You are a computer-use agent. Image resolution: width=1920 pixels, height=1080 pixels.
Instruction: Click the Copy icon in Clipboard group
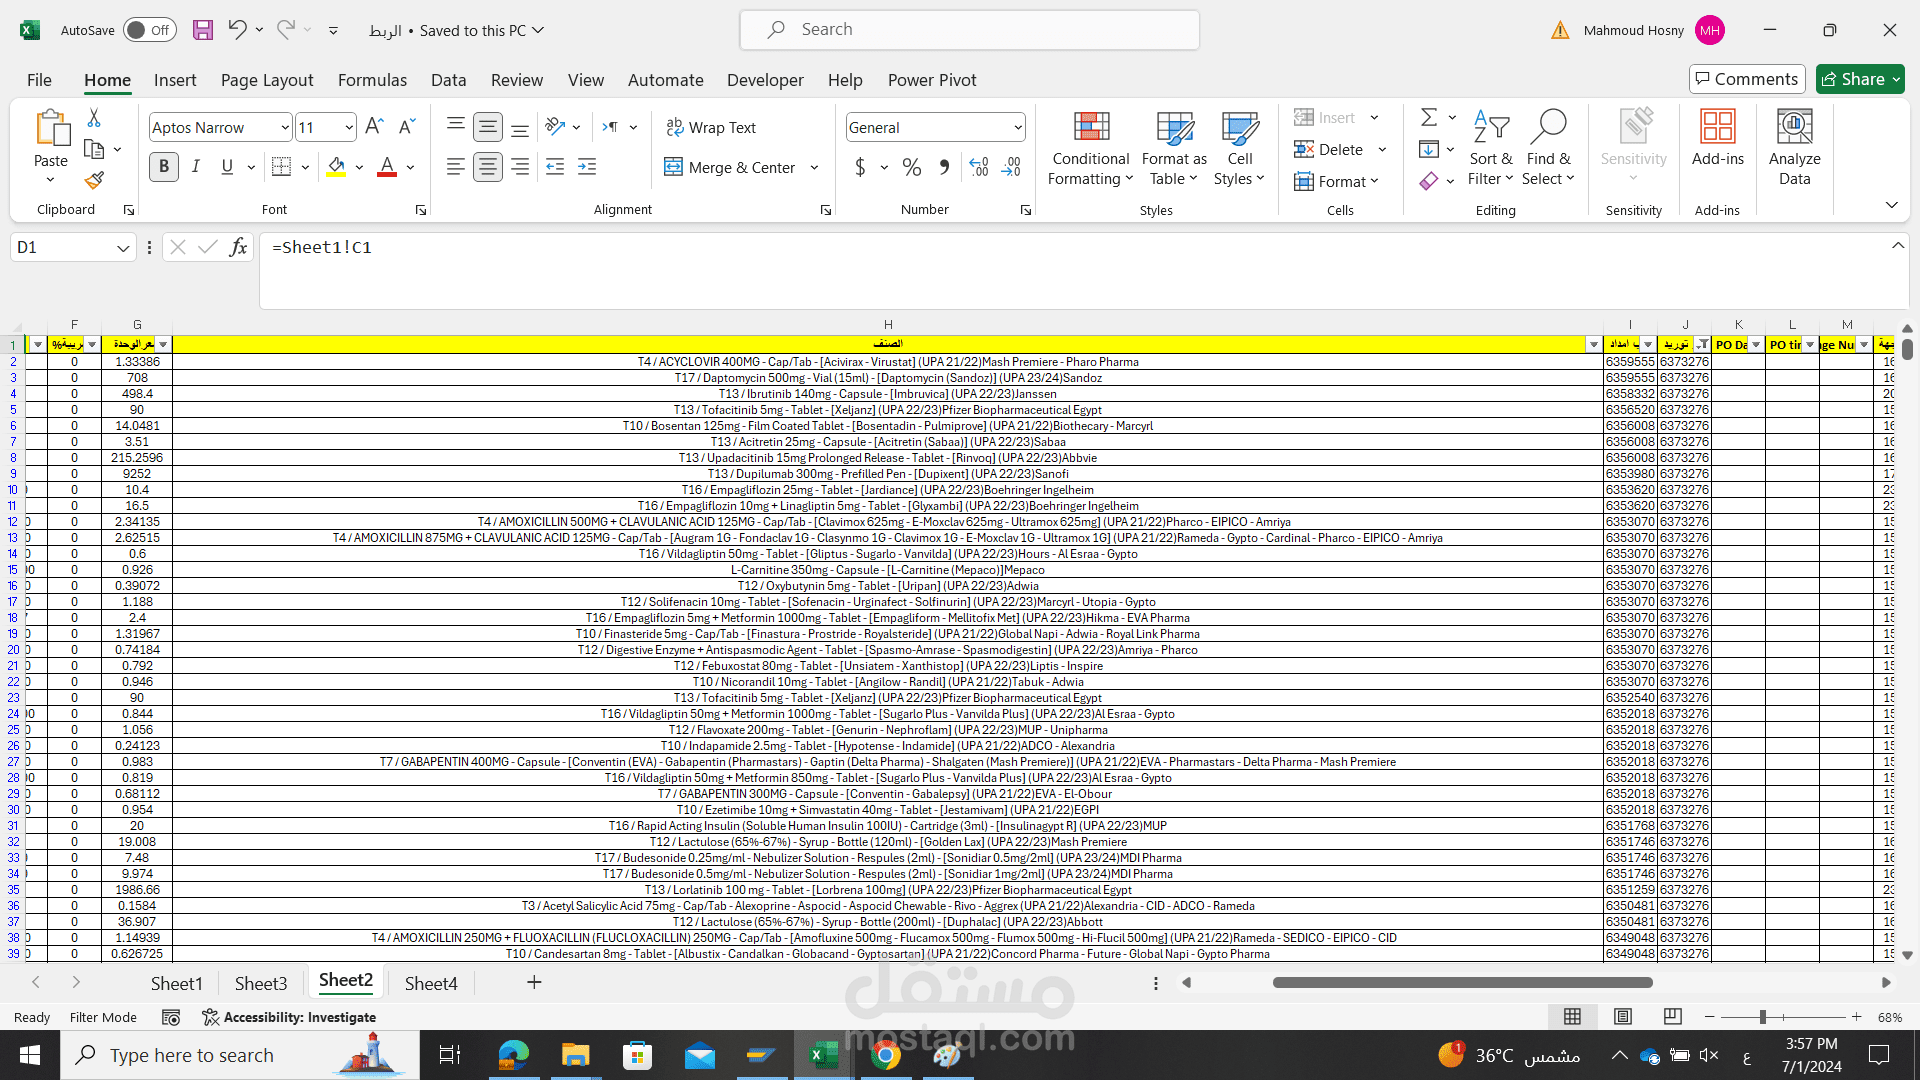pyautogui.click(x=94, y=150)
